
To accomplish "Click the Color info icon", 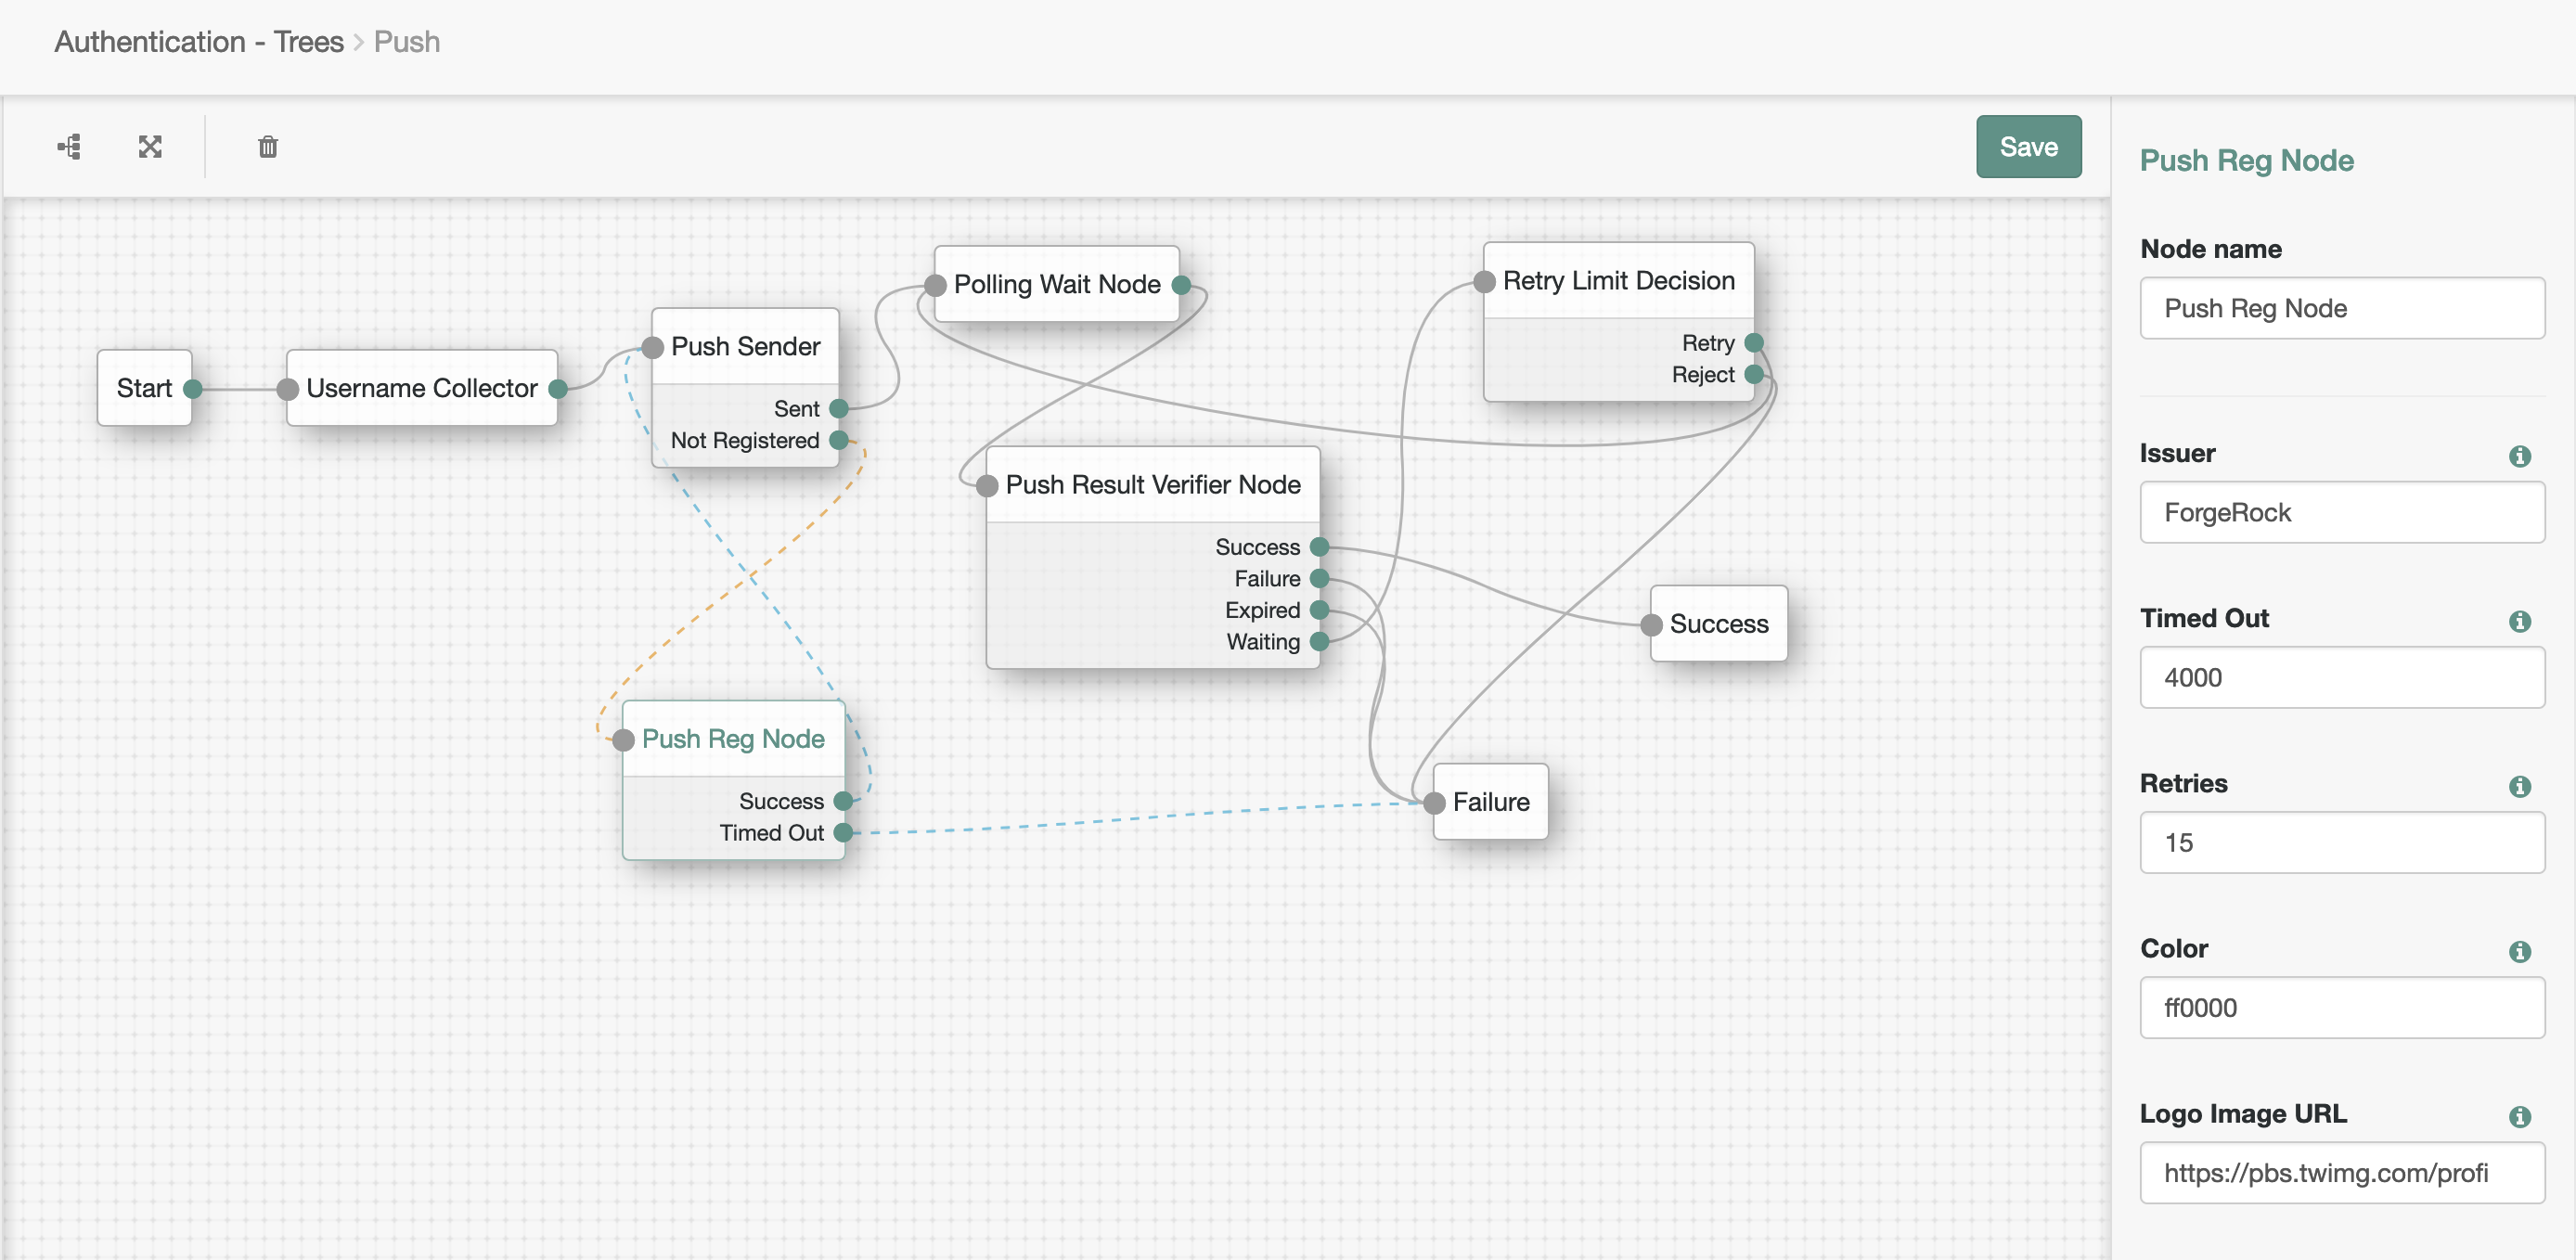I will 2519,951.
